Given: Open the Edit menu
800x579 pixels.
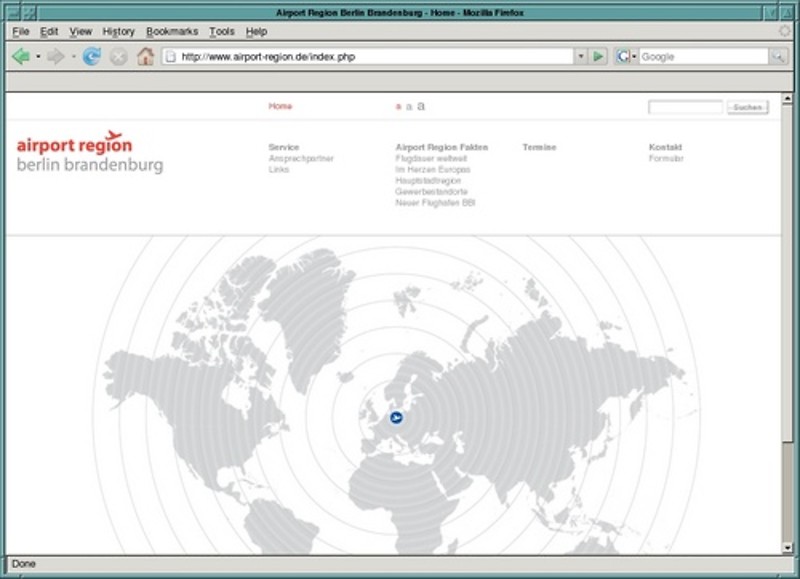Looking at the screenshot, I should click(x=49, y=32).
